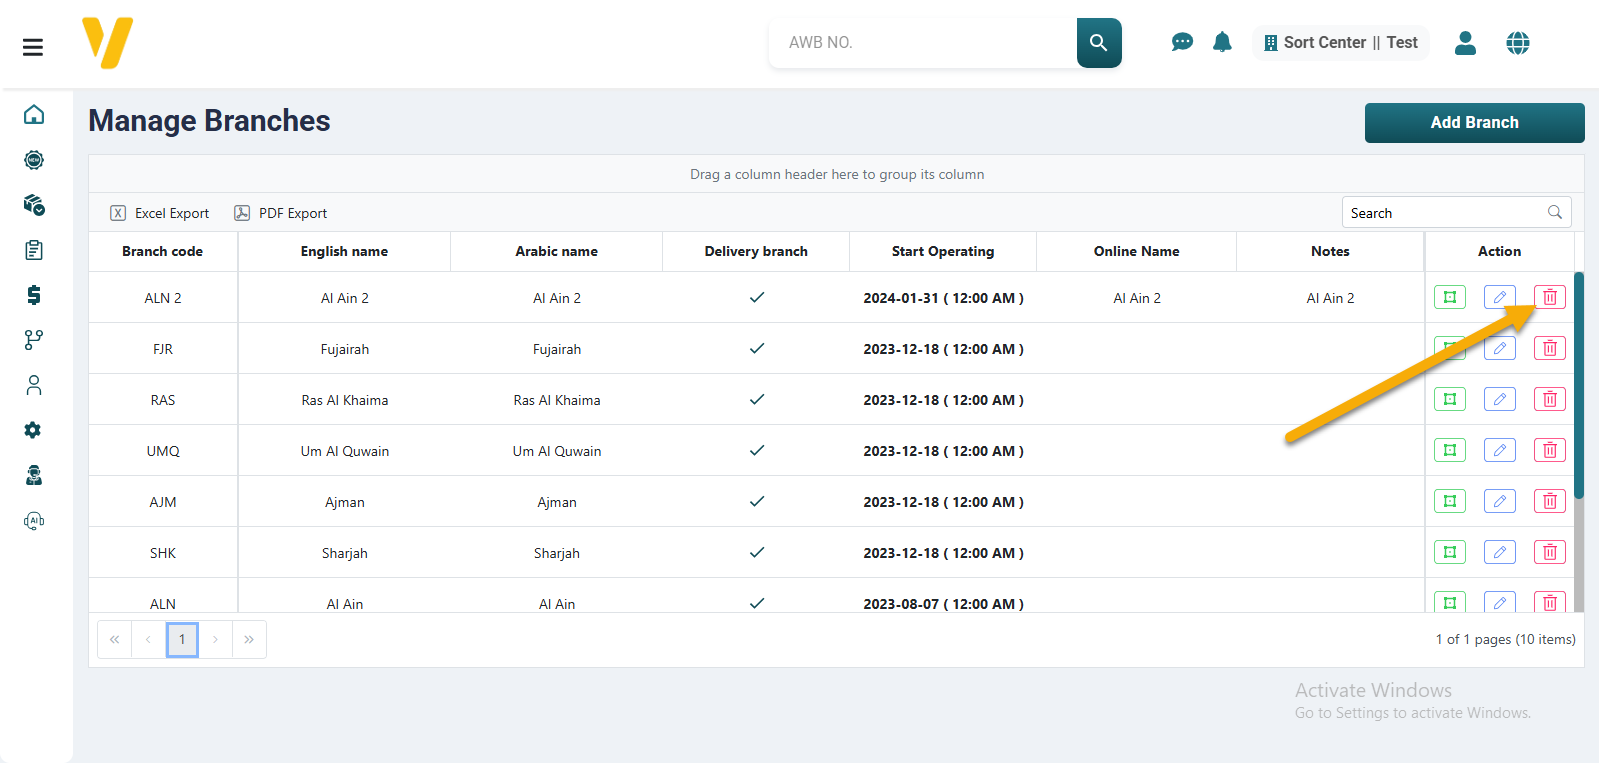Open the hamburger menu
This screenshot has width=1599, height=763.
[33, 47]
